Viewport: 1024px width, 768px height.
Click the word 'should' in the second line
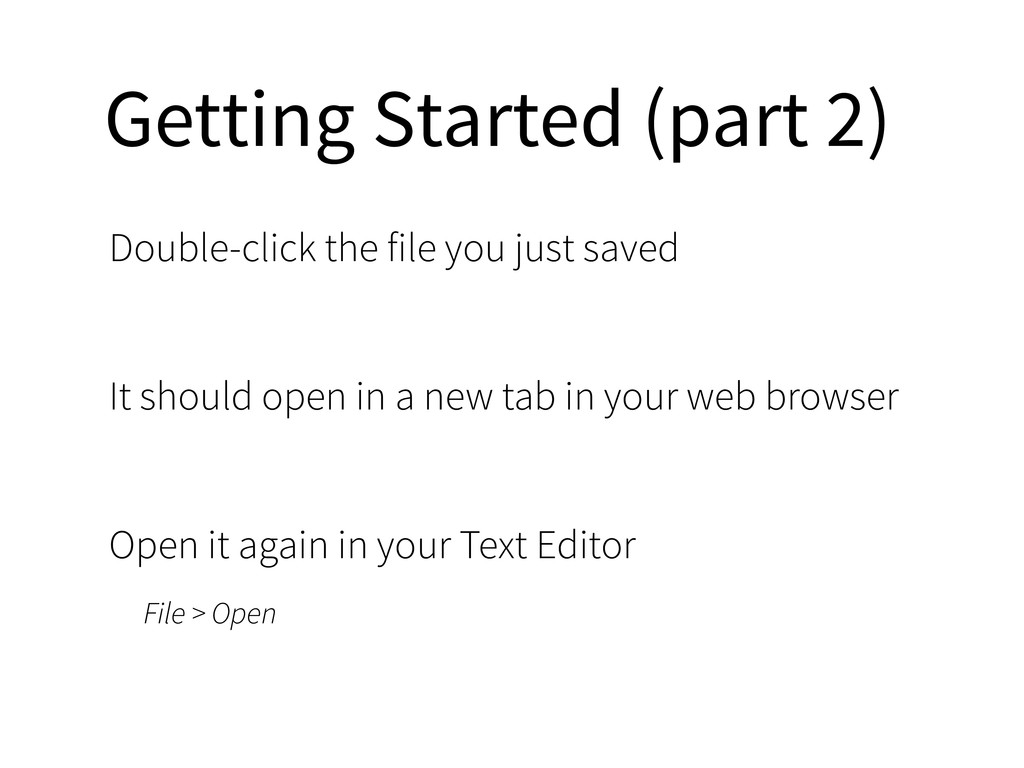[196, 396]
